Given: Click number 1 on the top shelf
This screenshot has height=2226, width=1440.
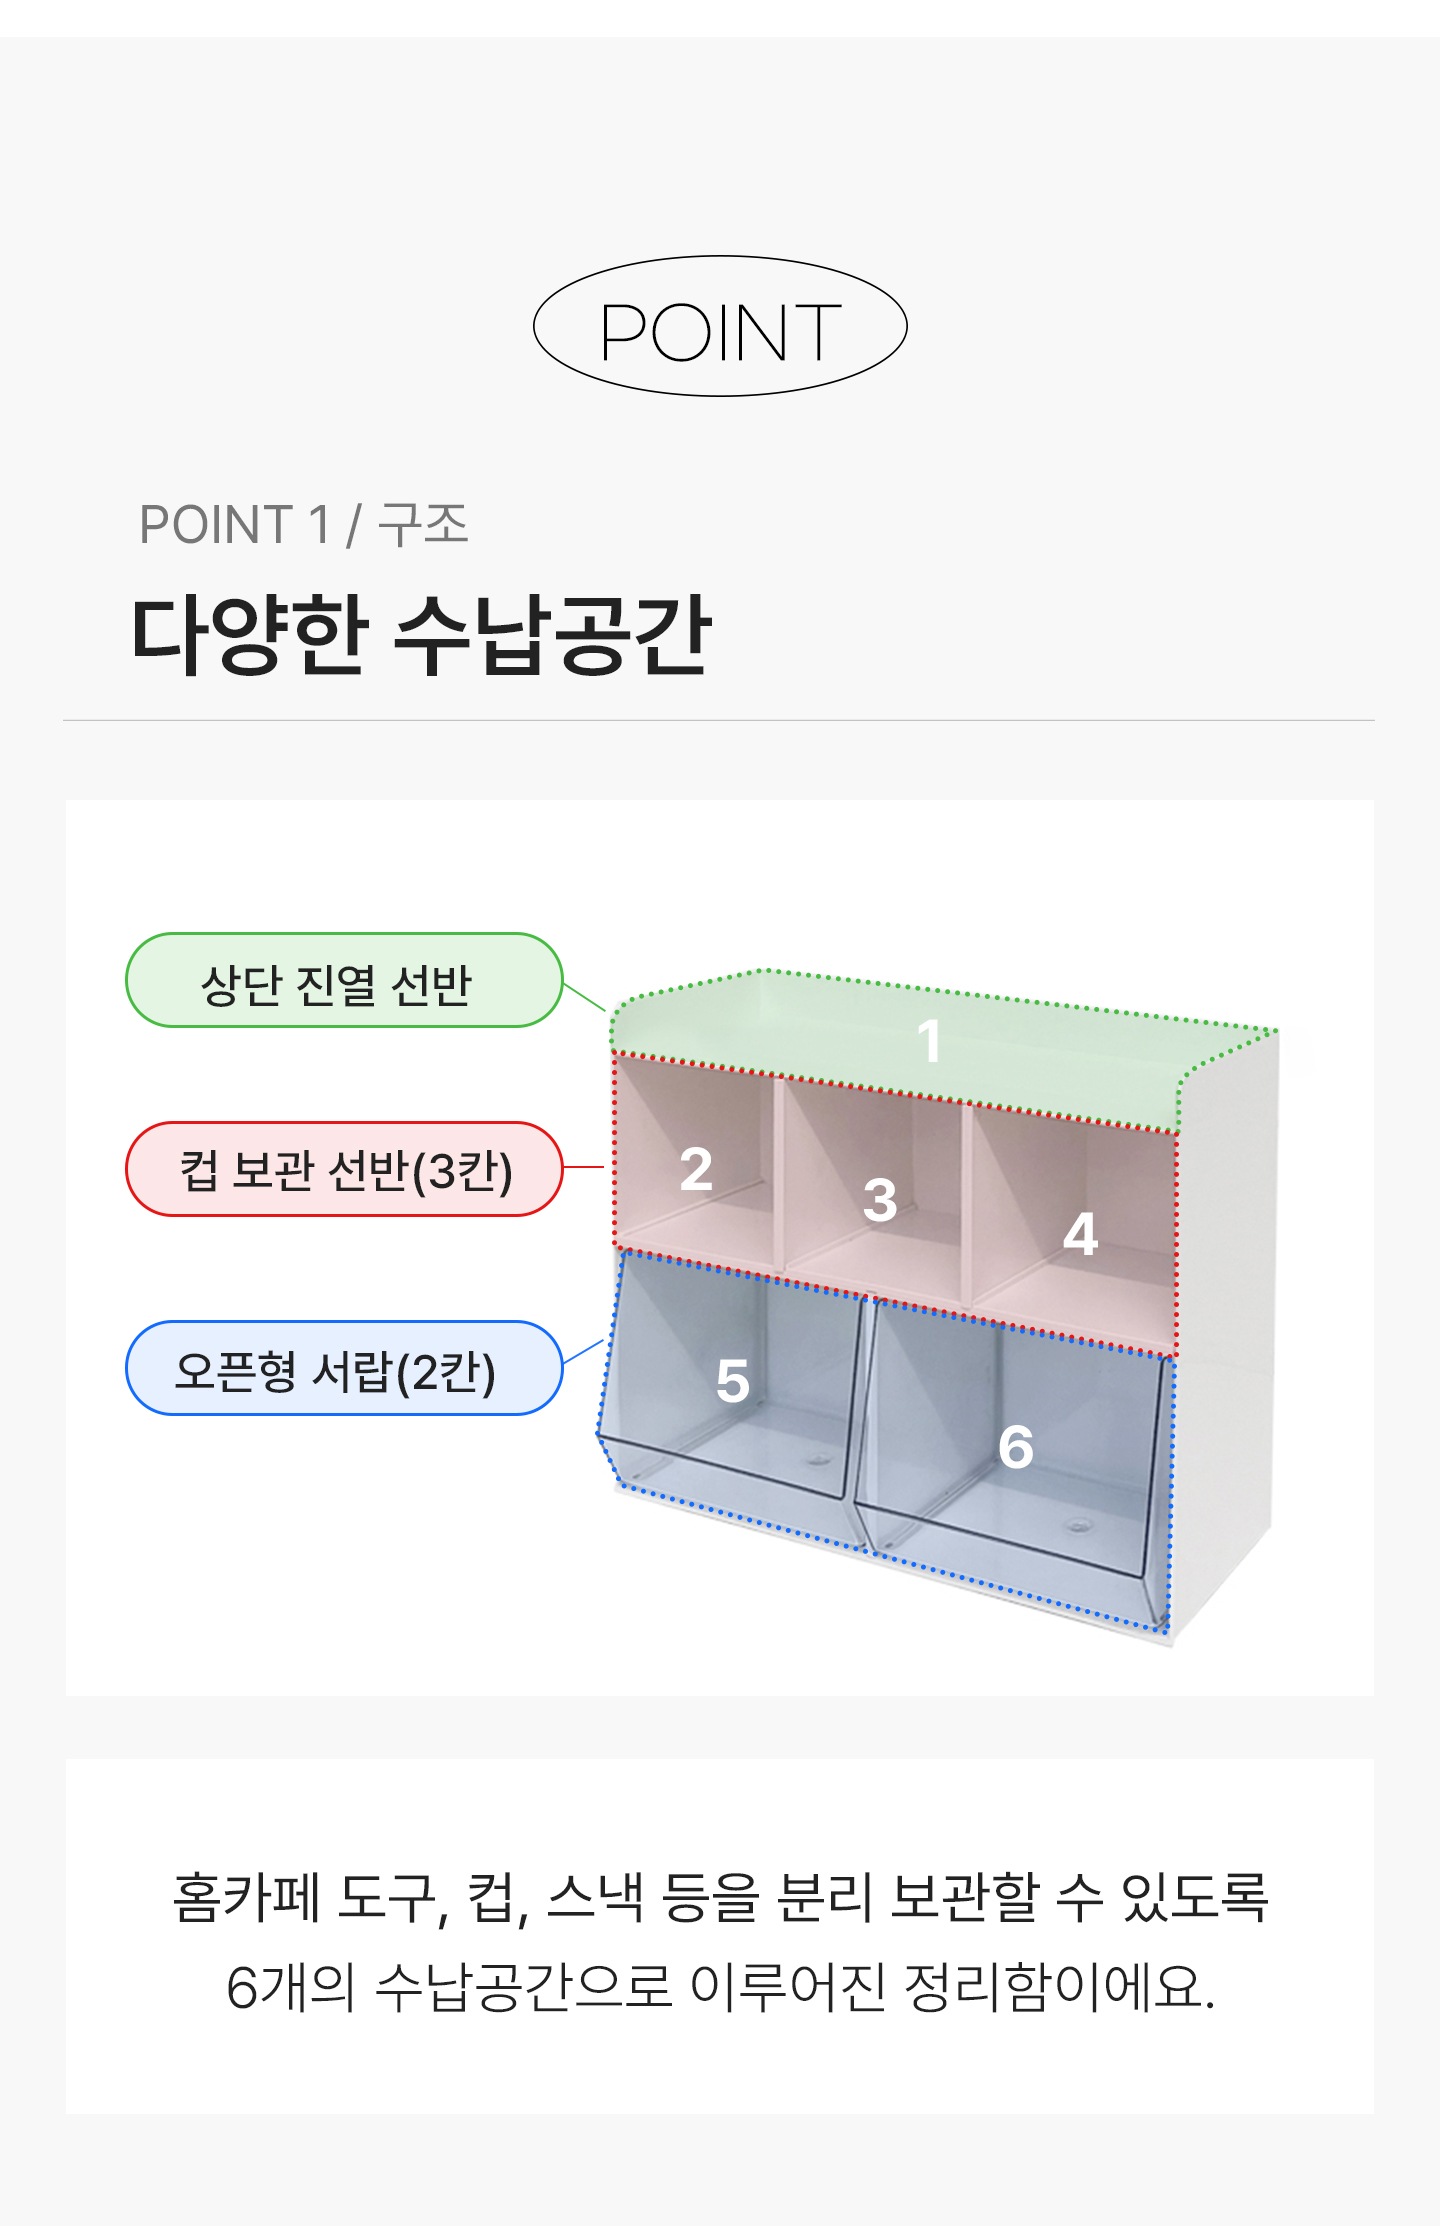Looking at the screenshot, I should [x=930, y=1041].
